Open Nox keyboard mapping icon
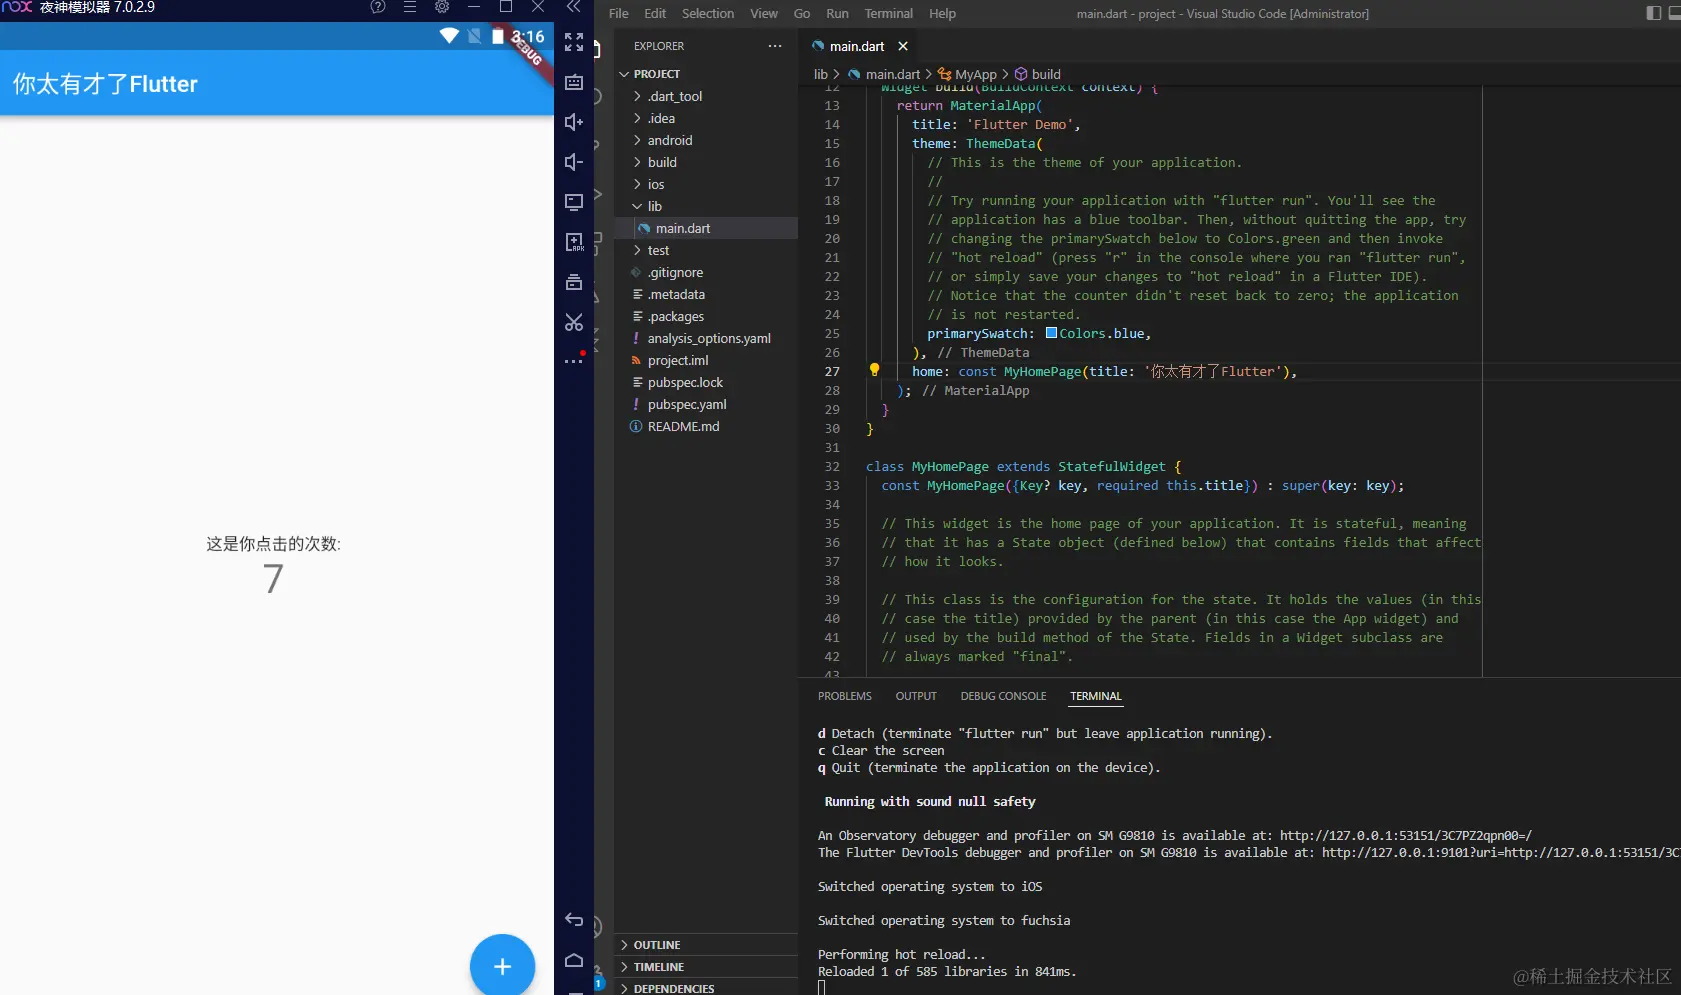This screenshot has height=995, width=1681. click(x=574, y=82)
